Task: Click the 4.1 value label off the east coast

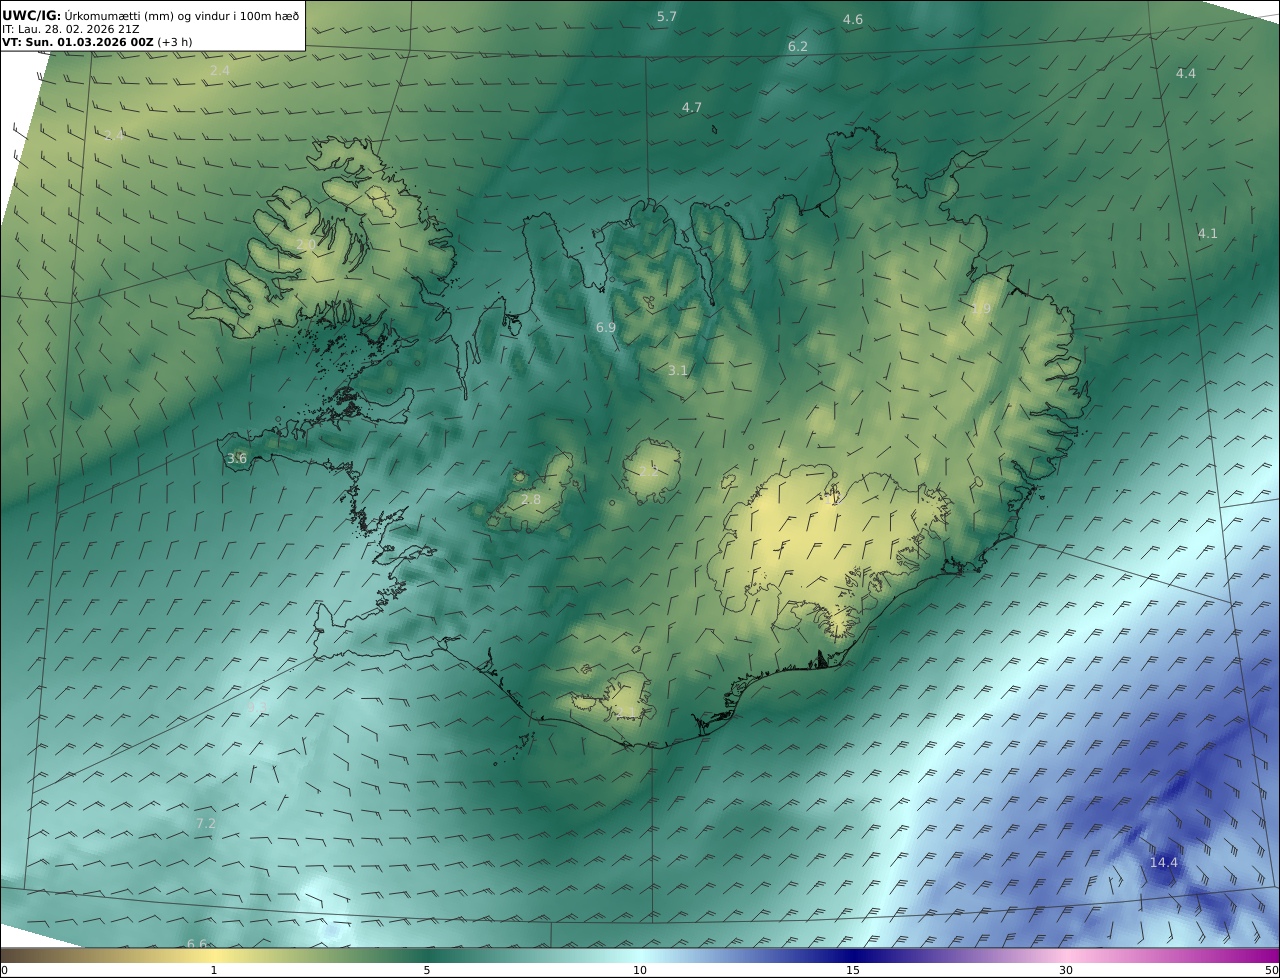Action: coord(1208,234)
